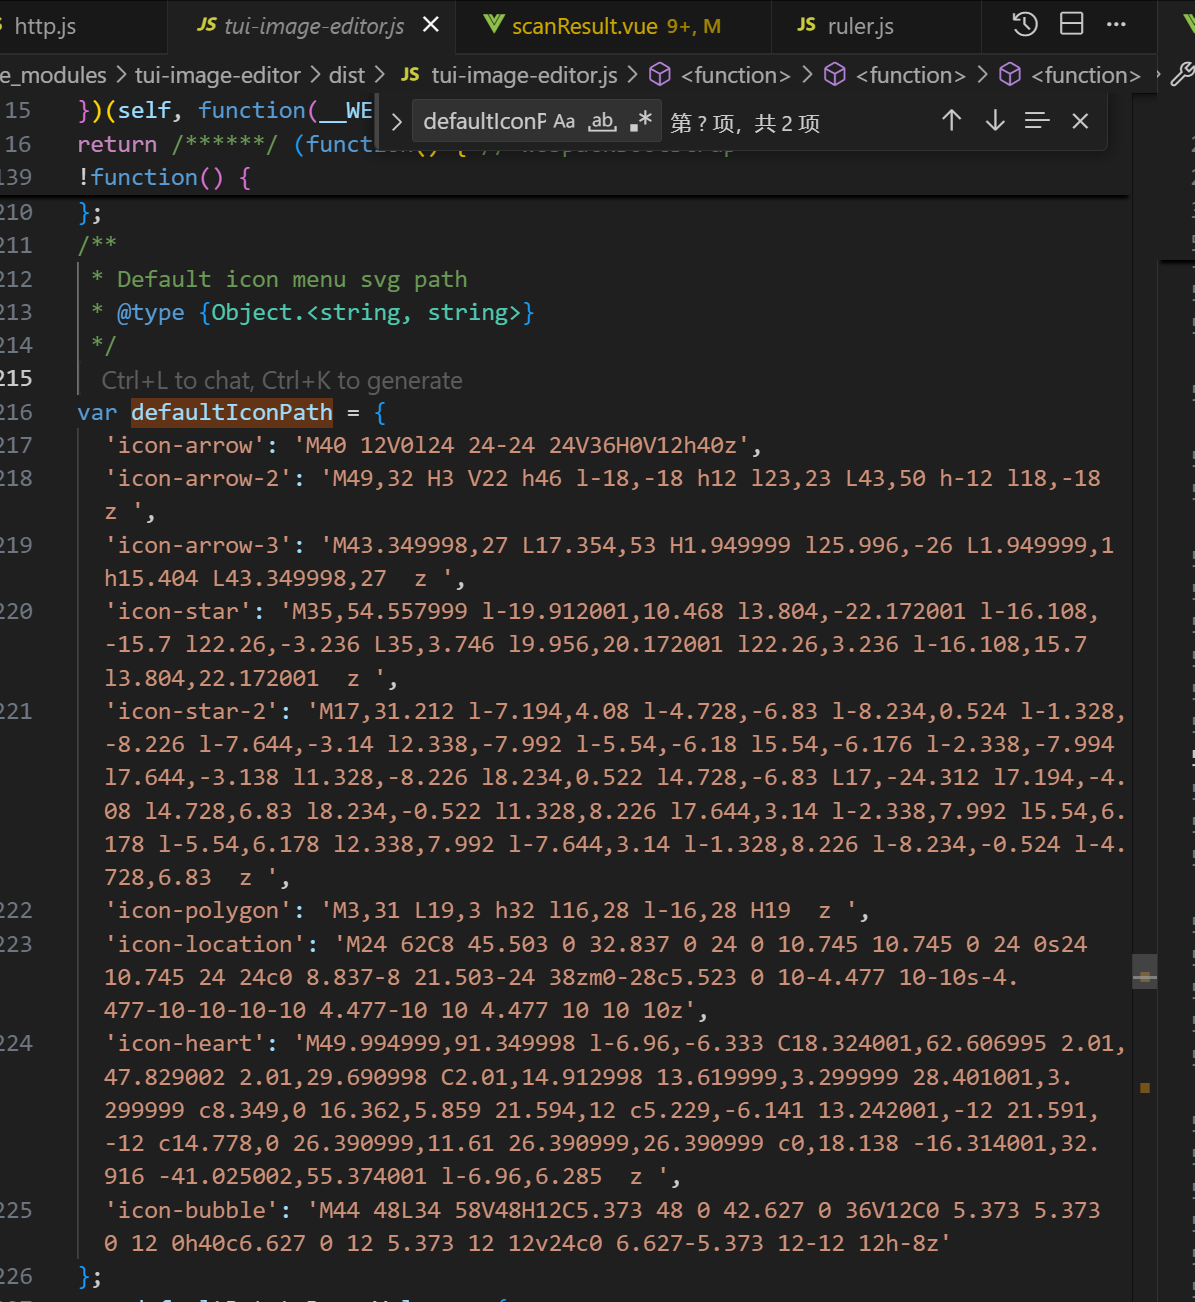Viewport: 1195px width, 1302px height.
Task: Click the 'icon-star-2' key
Action: [192, 711]
